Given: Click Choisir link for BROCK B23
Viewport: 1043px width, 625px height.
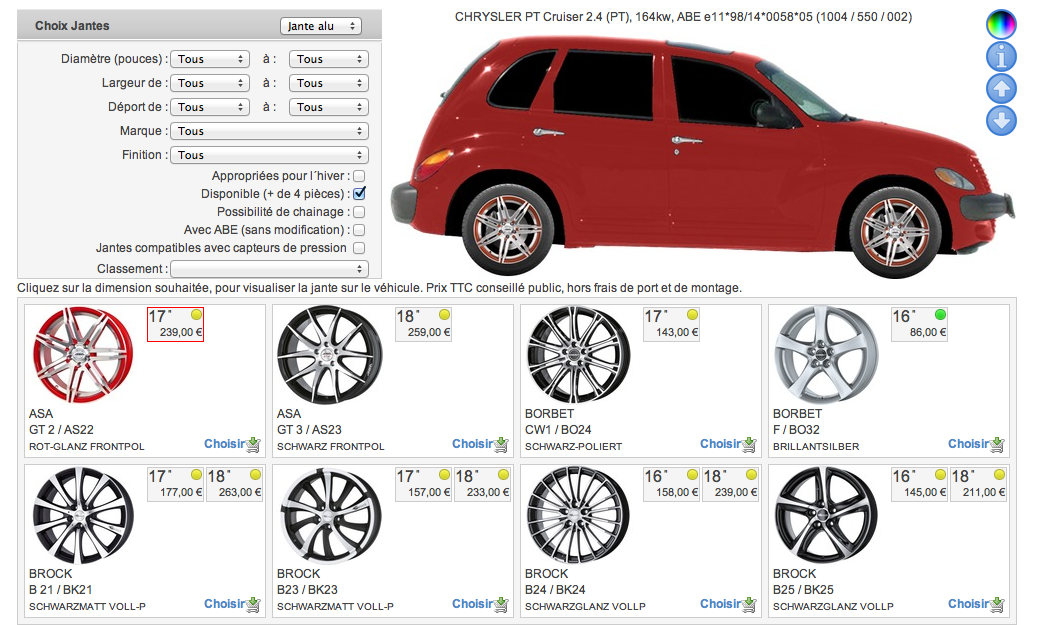Looking at the screenshot, I should 472,604.
